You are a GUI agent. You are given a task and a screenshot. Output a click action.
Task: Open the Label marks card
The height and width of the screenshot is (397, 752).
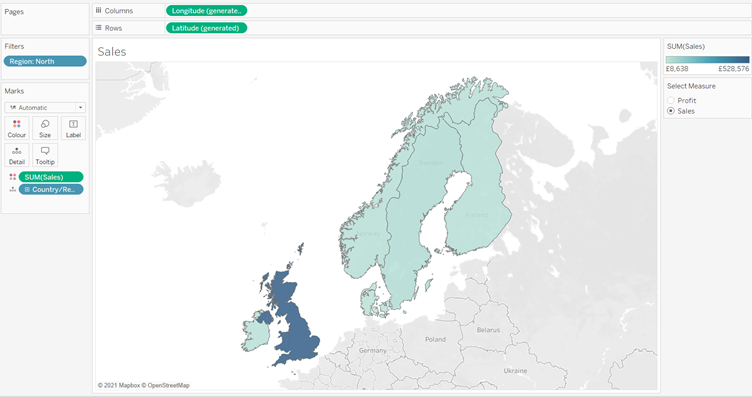[73, 128]
